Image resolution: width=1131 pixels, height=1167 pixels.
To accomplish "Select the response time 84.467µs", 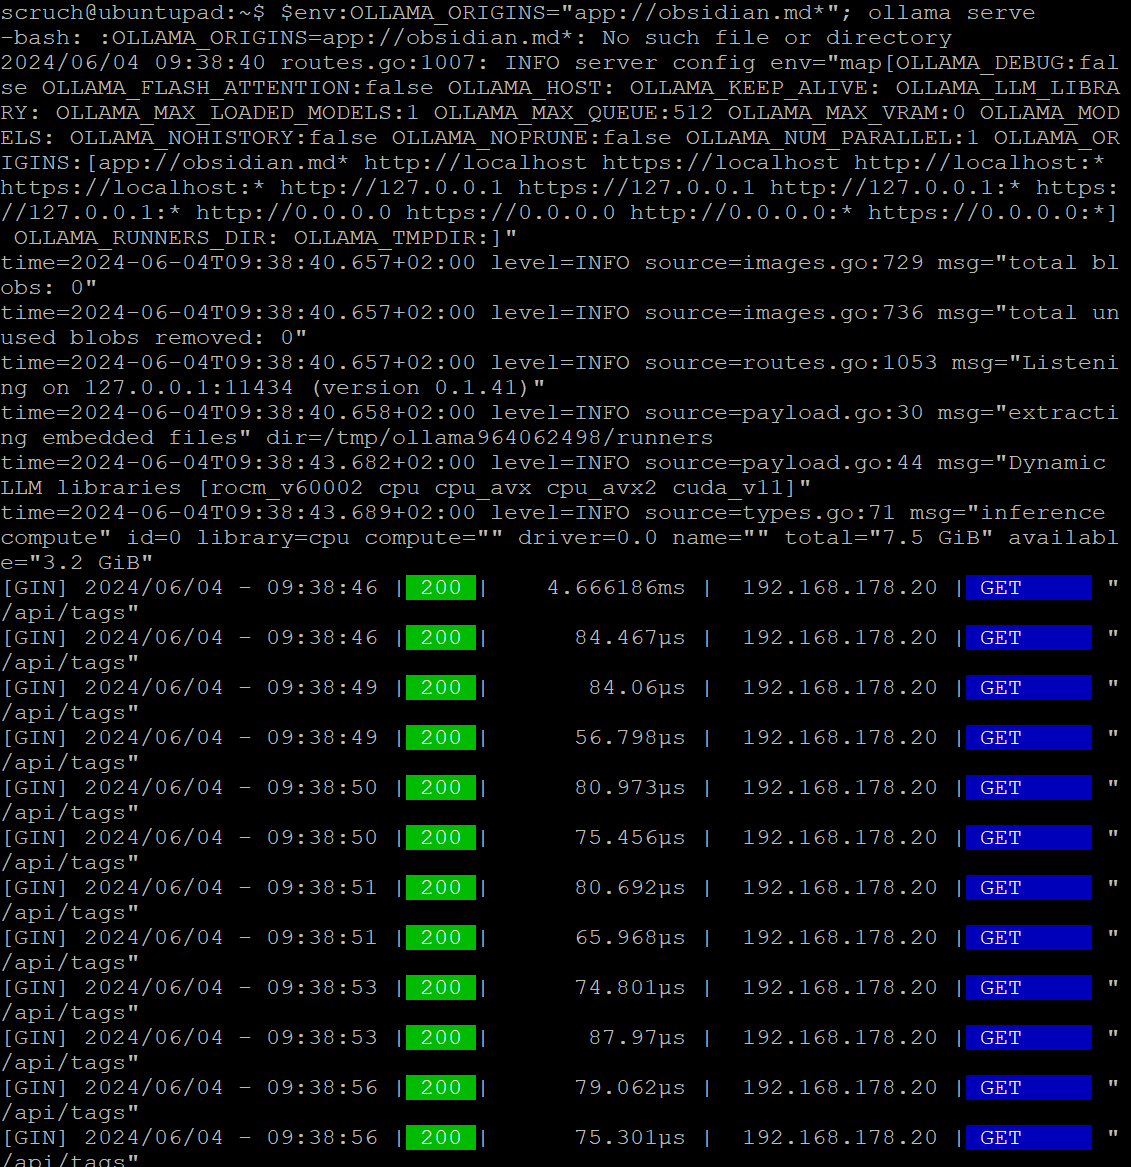I will (629, 638).
